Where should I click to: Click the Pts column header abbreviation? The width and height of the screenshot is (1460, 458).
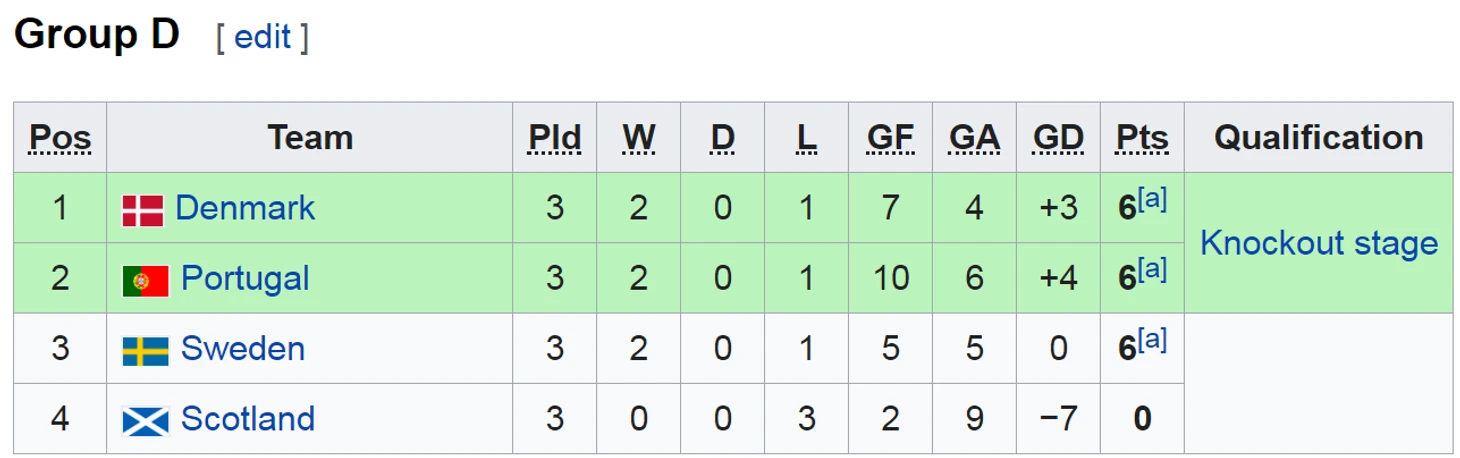point(1142,138)
